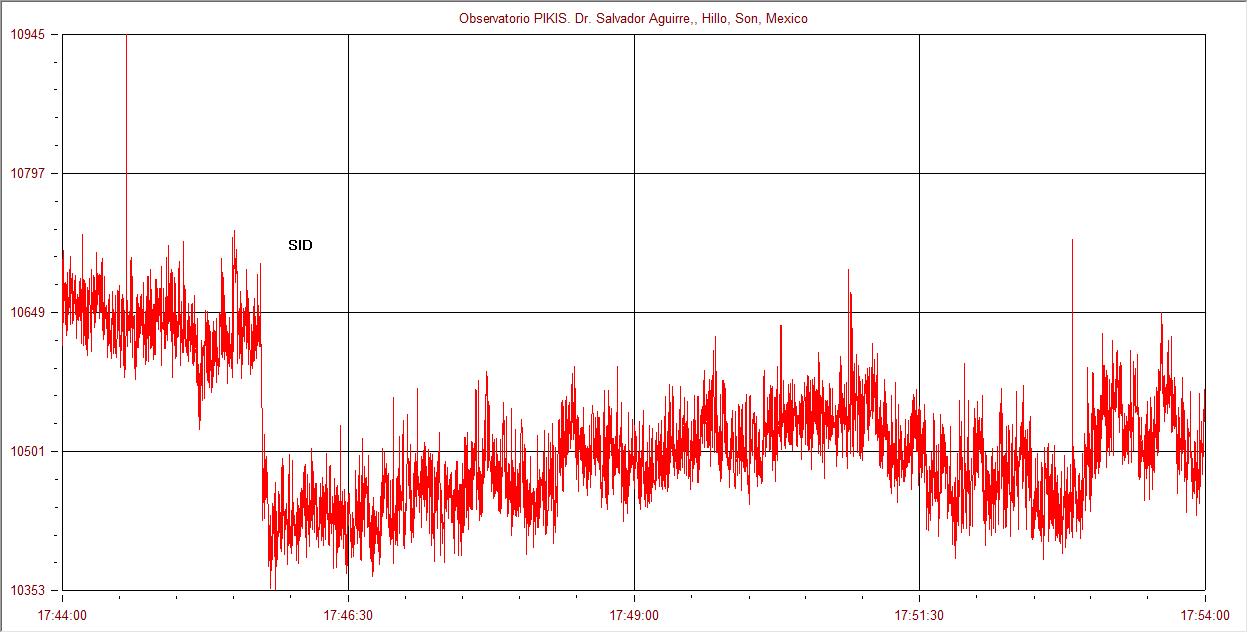Screen dimensions: 1248x633
Task: Click the 17:44:00 time label
Action: pyautogui.click(x=62, y=613)
